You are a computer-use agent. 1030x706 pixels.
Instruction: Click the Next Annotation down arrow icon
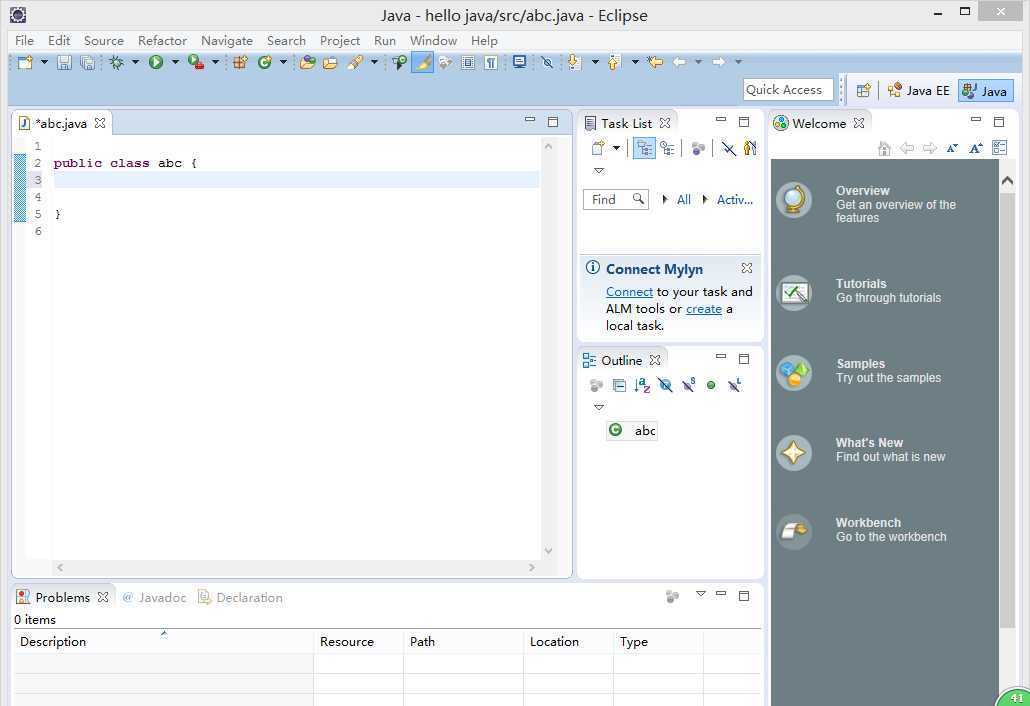coord(574,62)
